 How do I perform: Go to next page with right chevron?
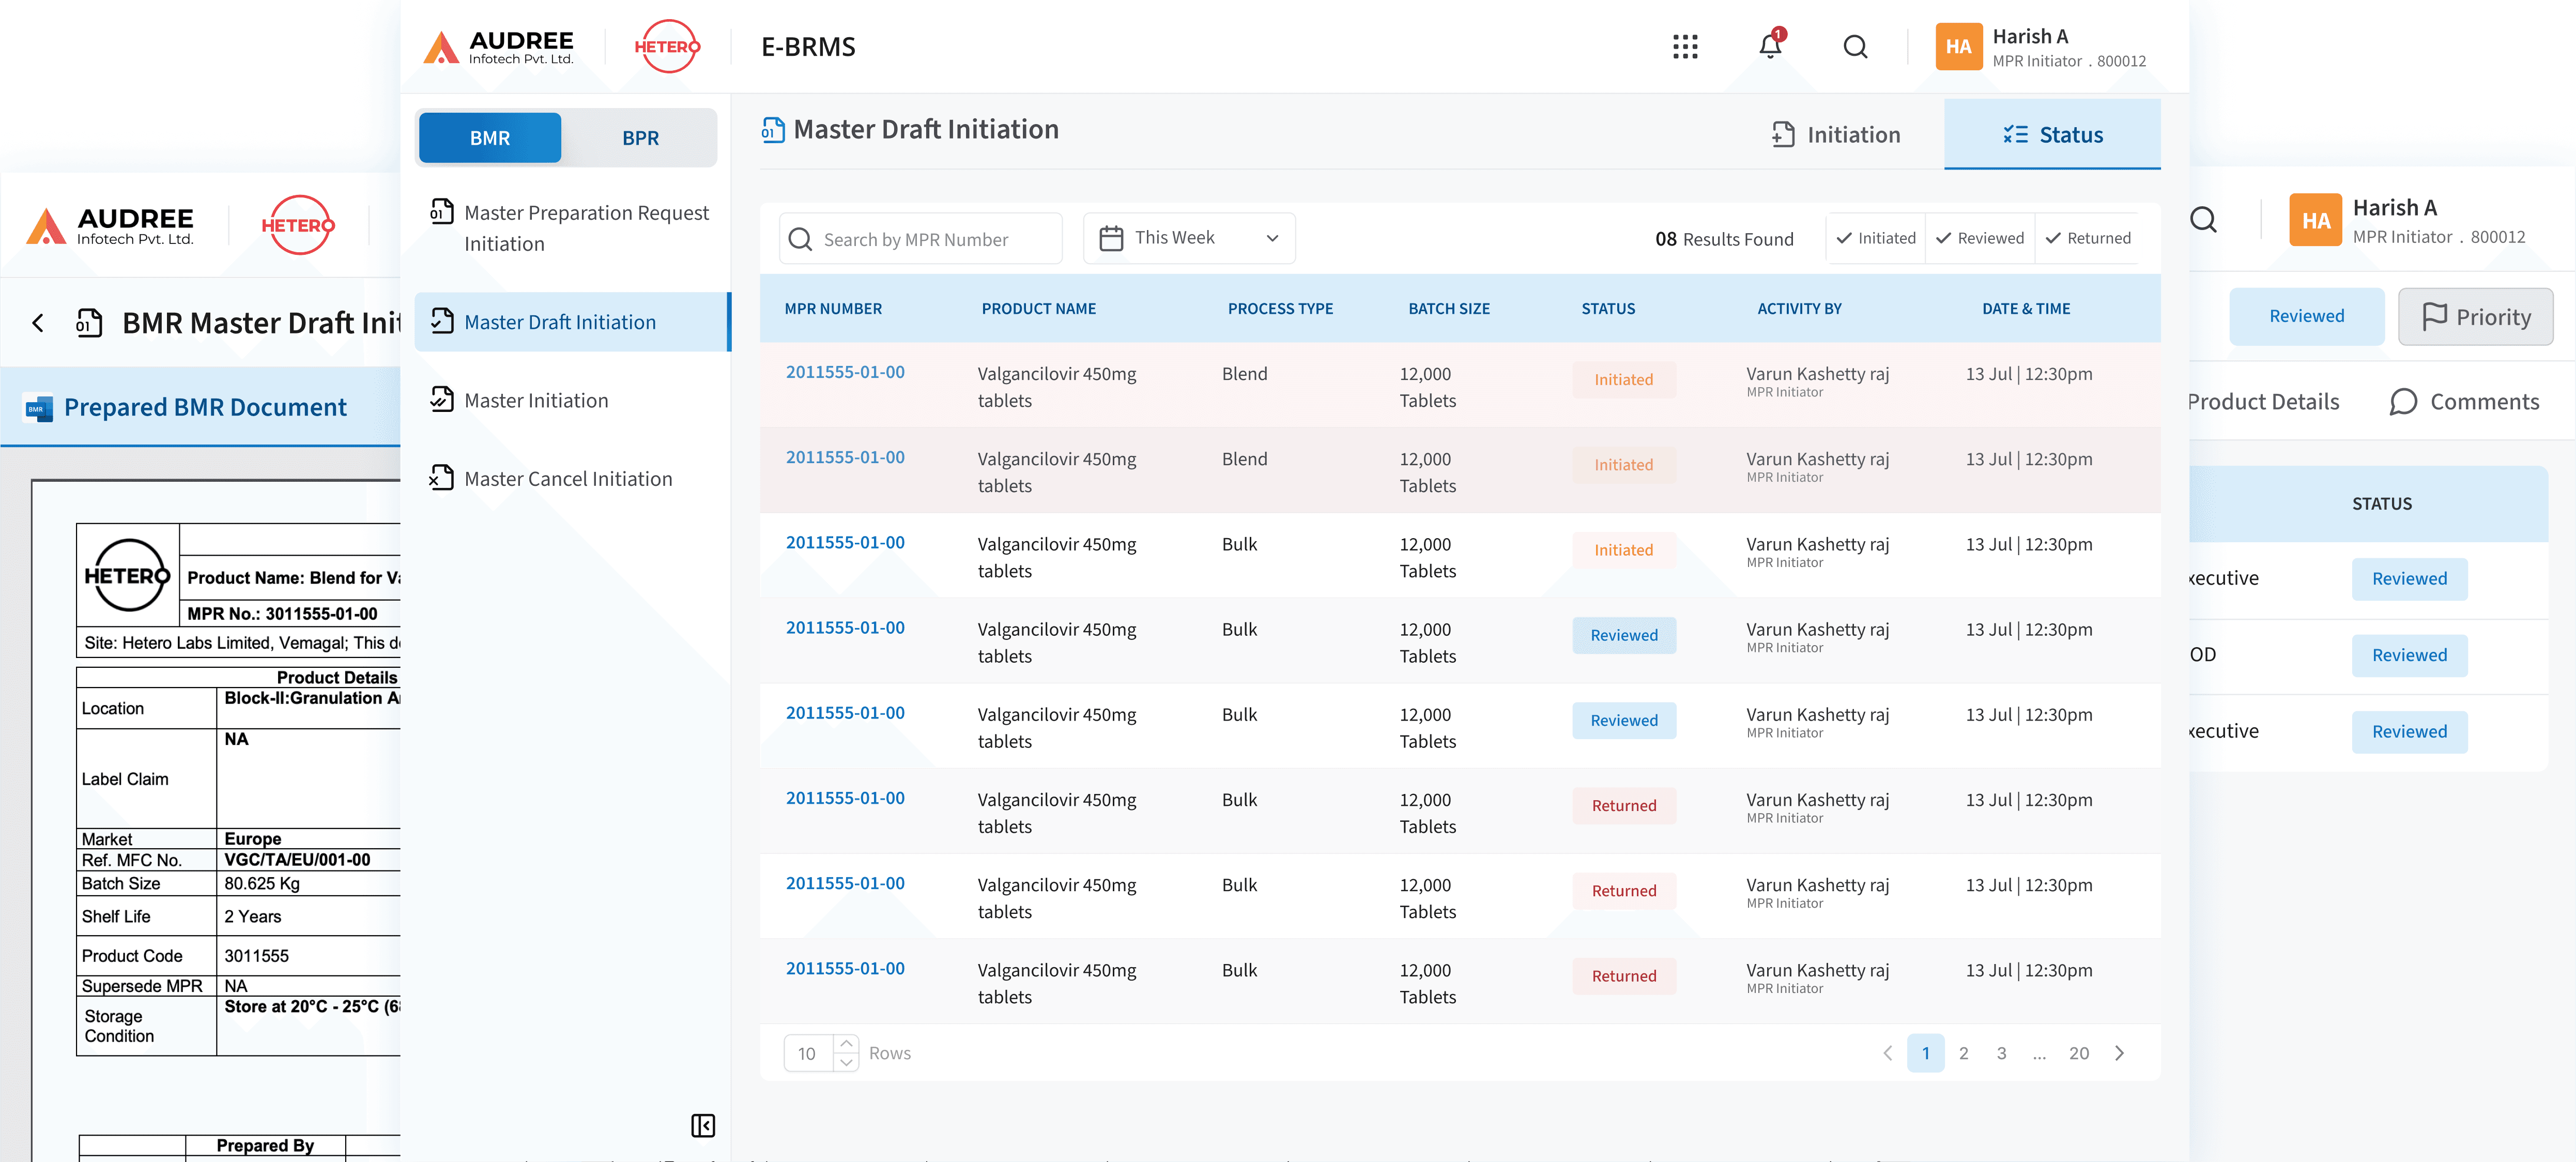[2119, 1053]
